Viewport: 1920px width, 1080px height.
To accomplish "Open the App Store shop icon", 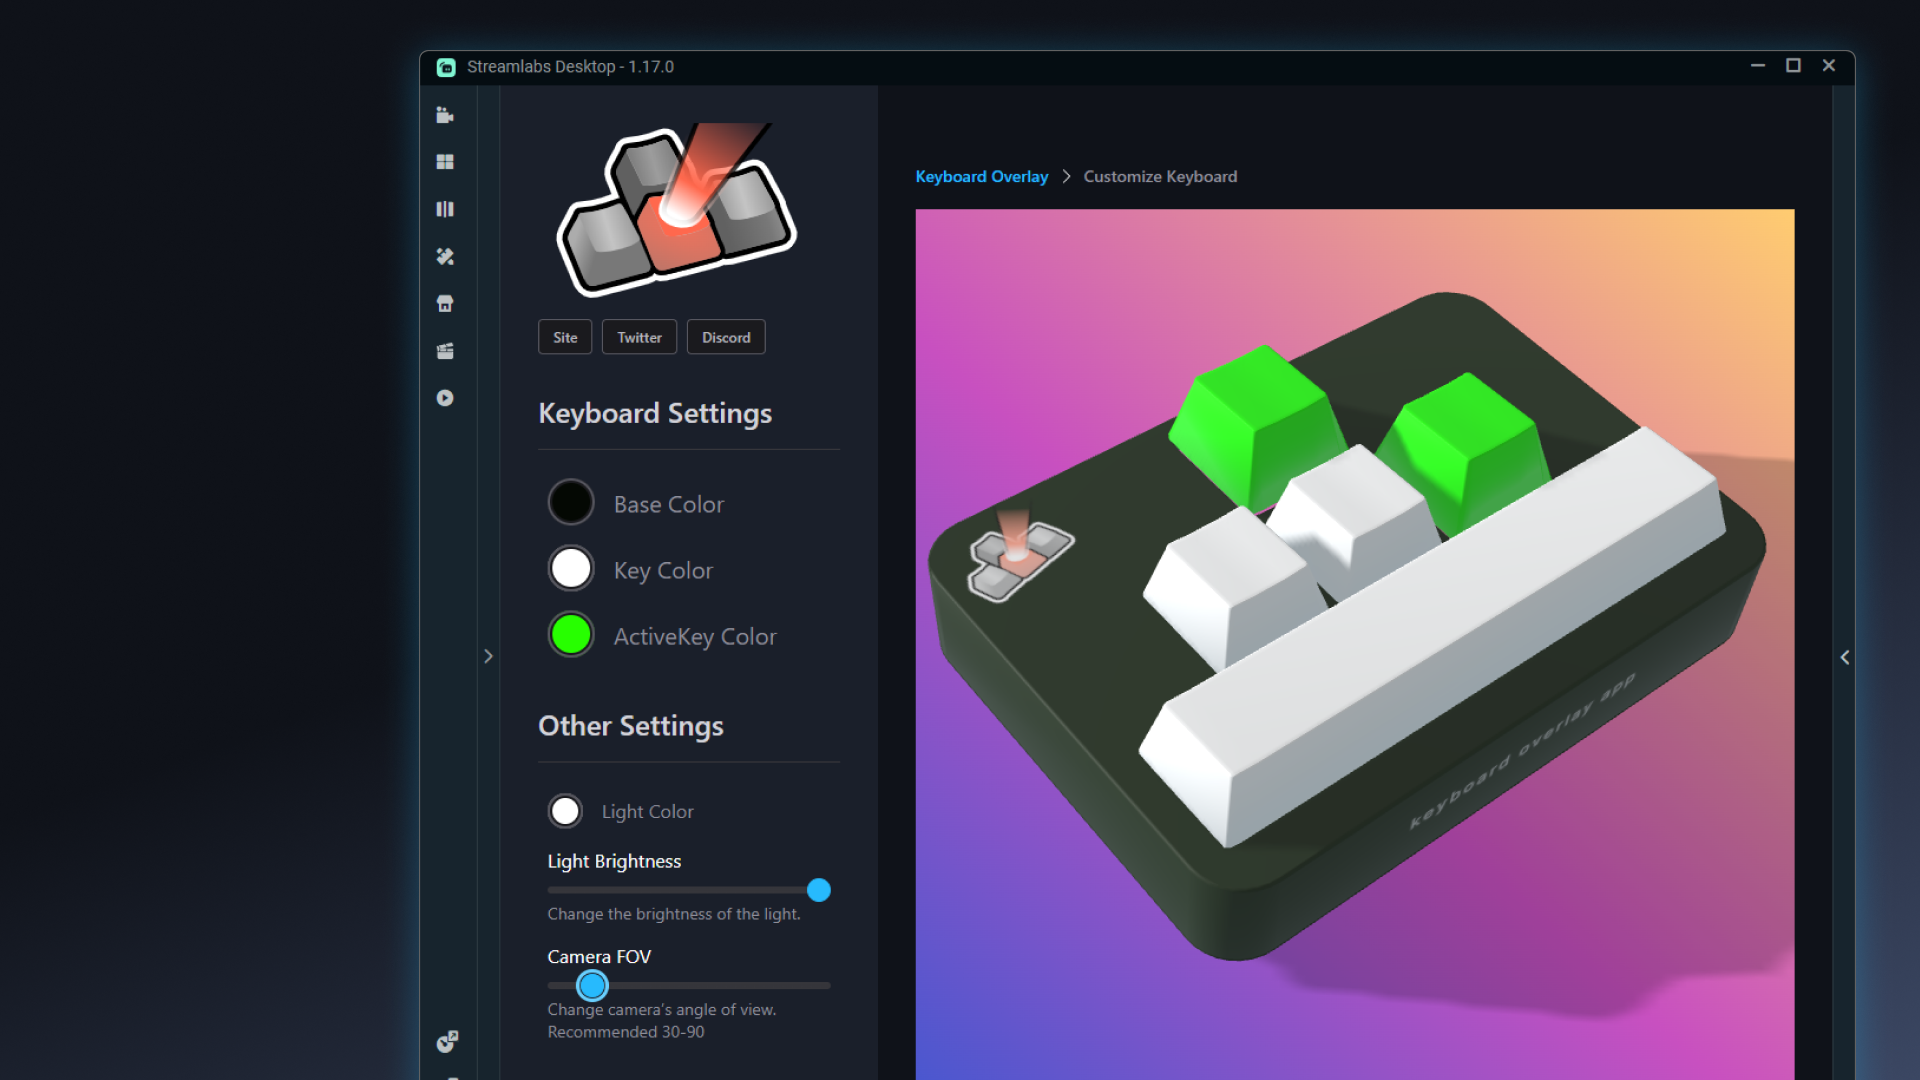I will (445, 304).
